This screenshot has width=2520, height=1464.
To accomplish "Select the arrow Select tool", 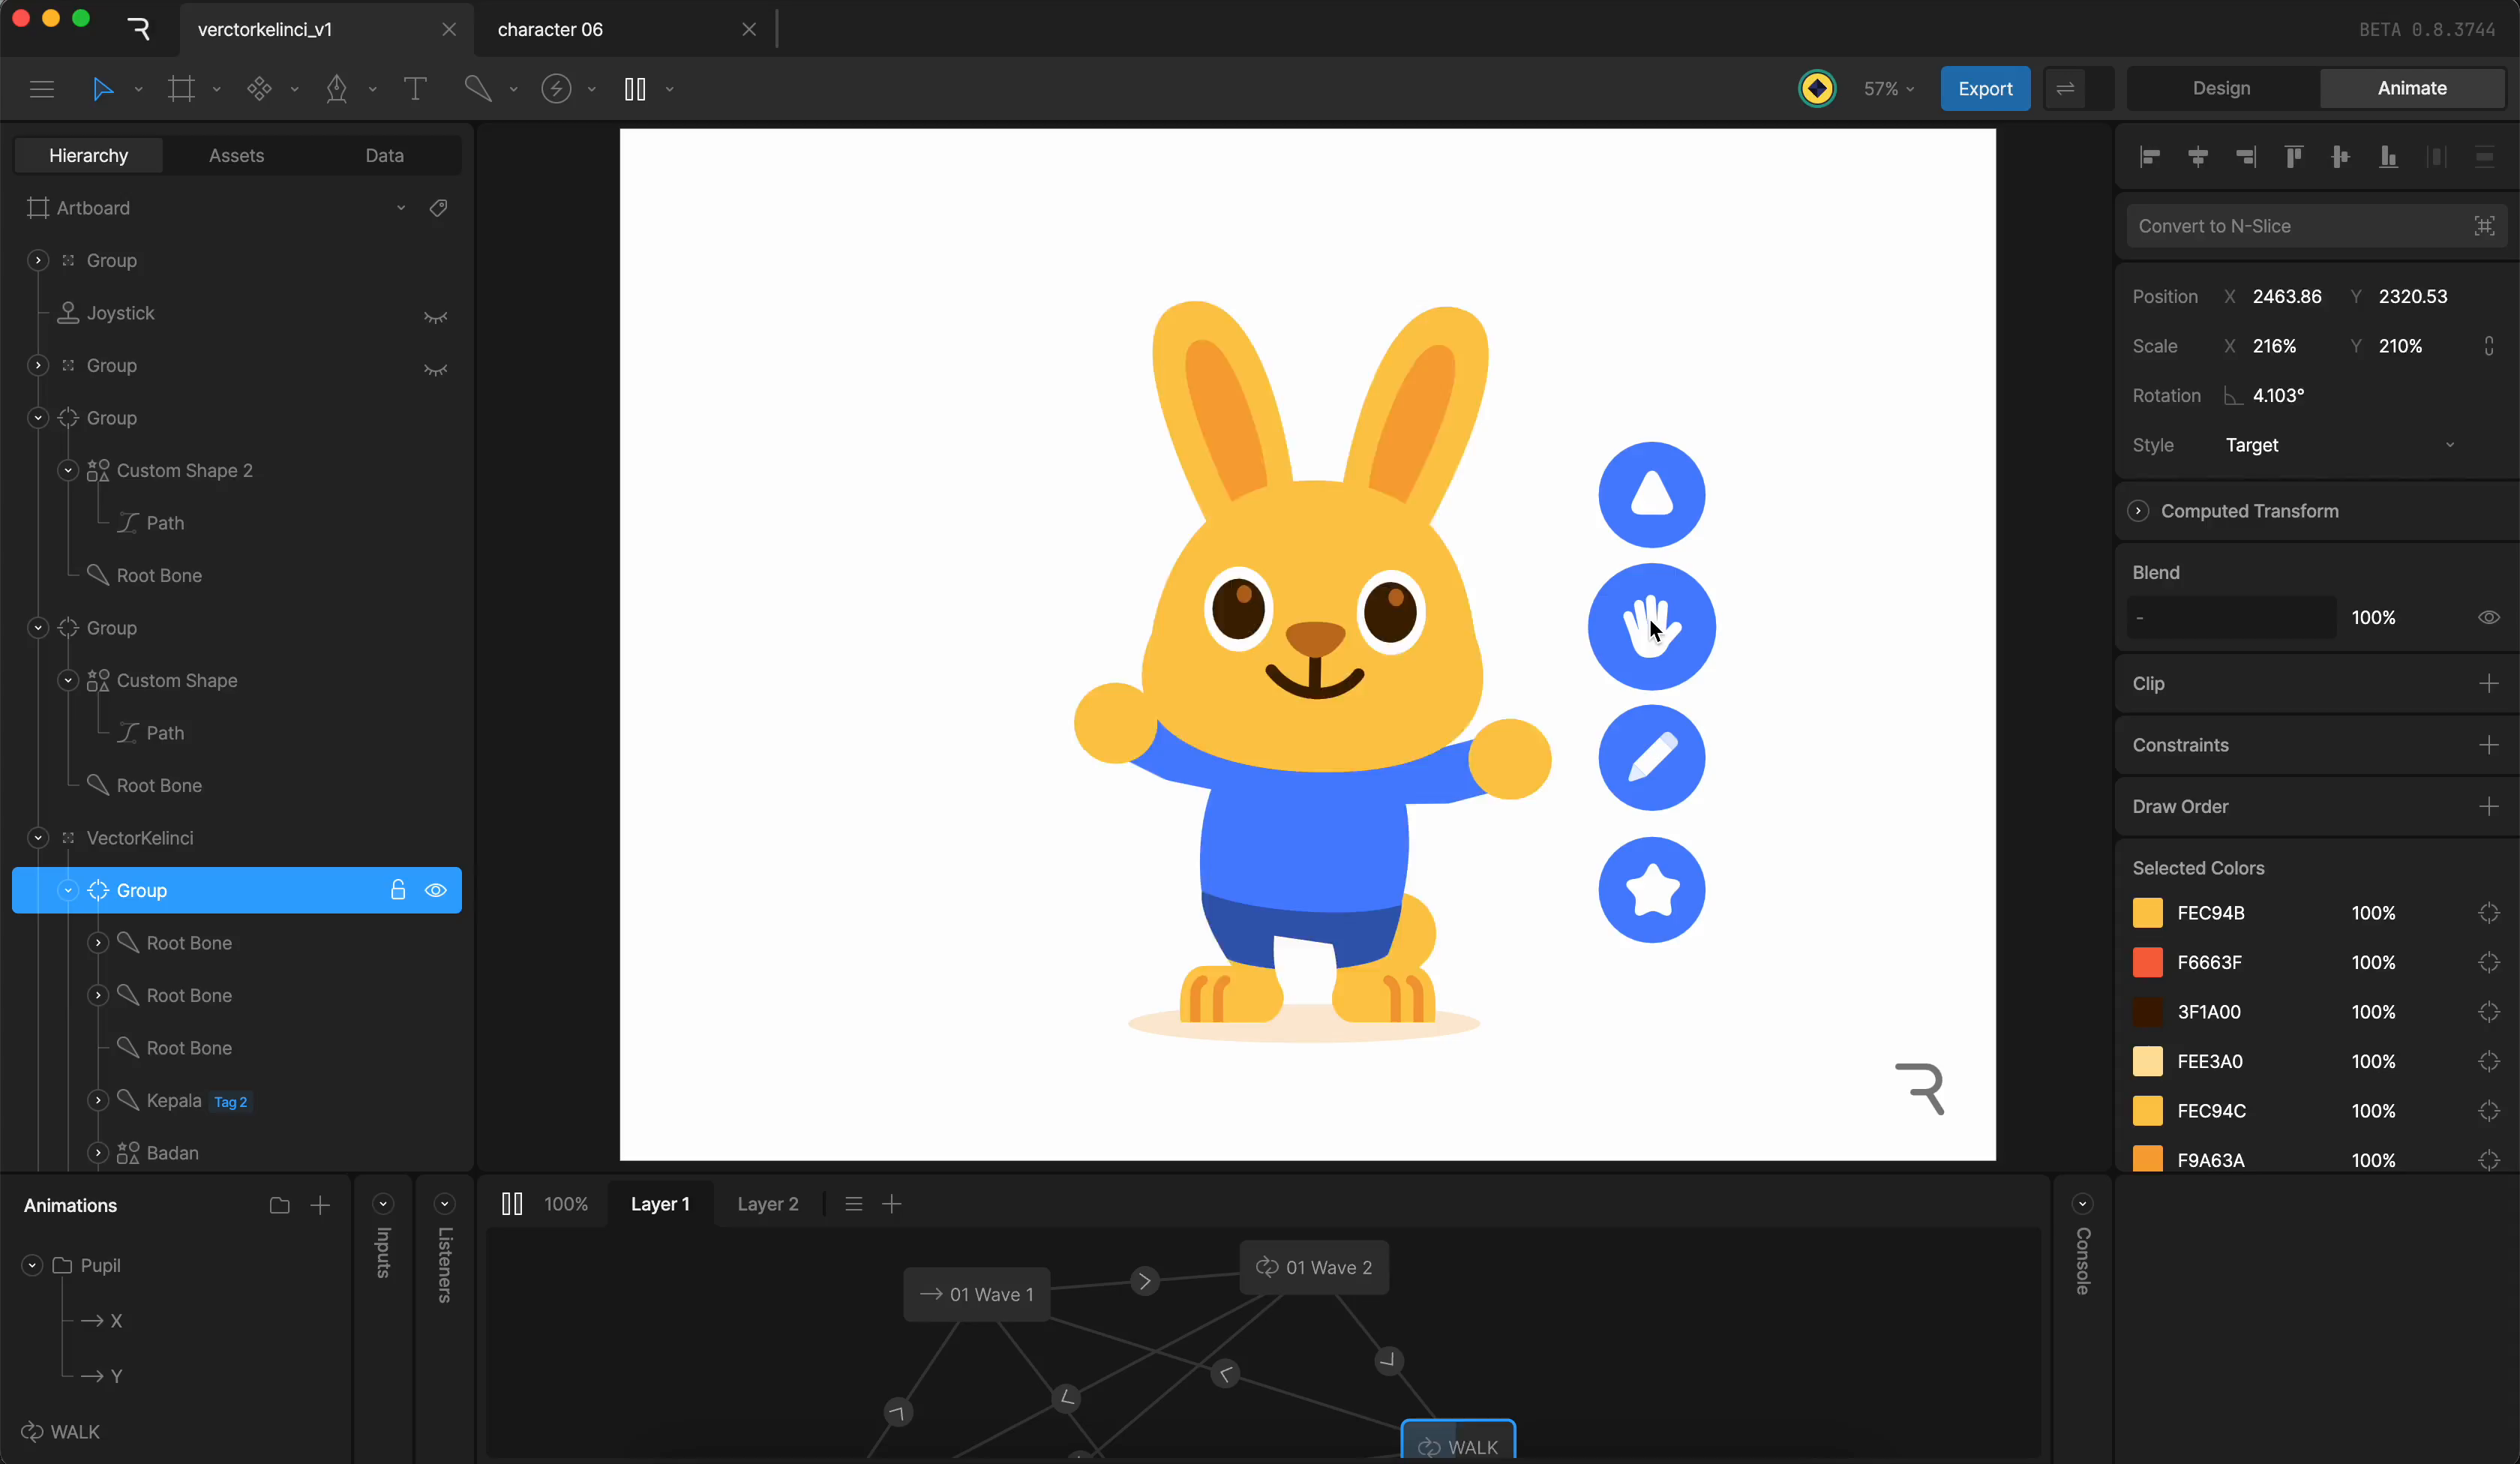I will [102, 89].
